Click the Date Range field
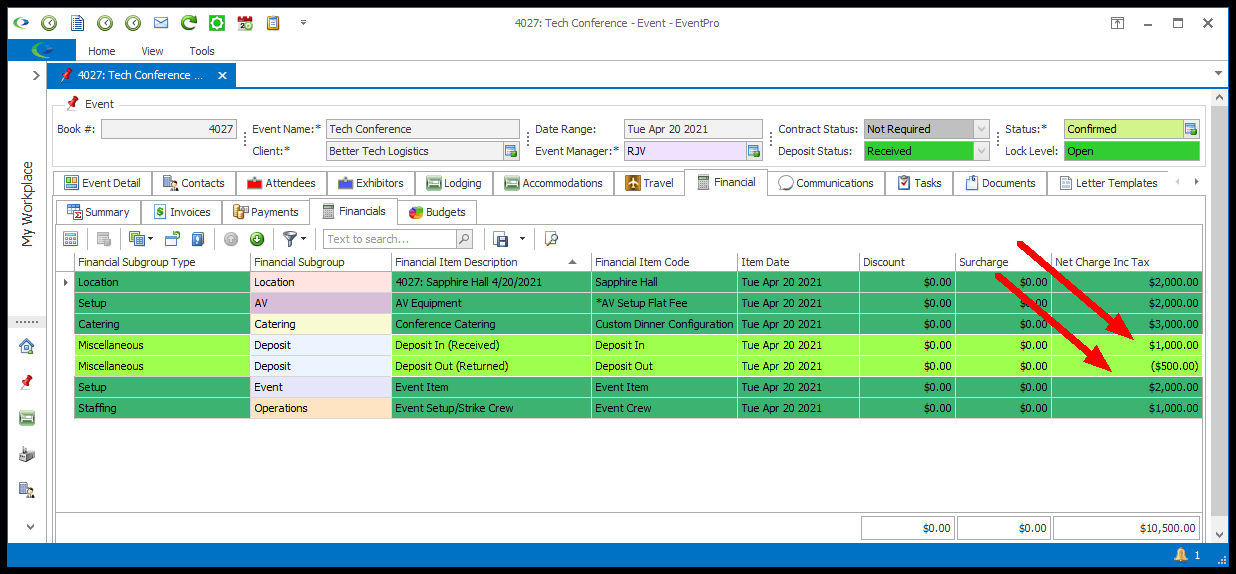Screen dimensions: 1236x574 tap(693, 129)
